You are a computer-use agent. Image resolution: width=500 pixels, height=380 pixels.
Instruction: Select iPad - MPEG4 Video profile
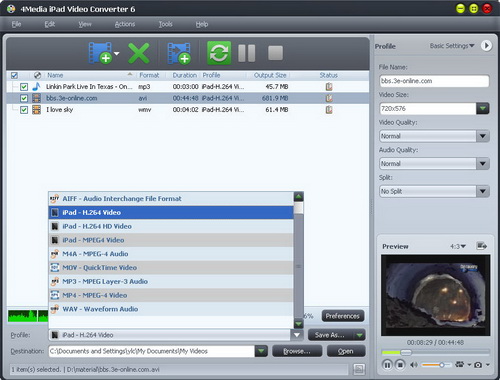click(171, 240)
